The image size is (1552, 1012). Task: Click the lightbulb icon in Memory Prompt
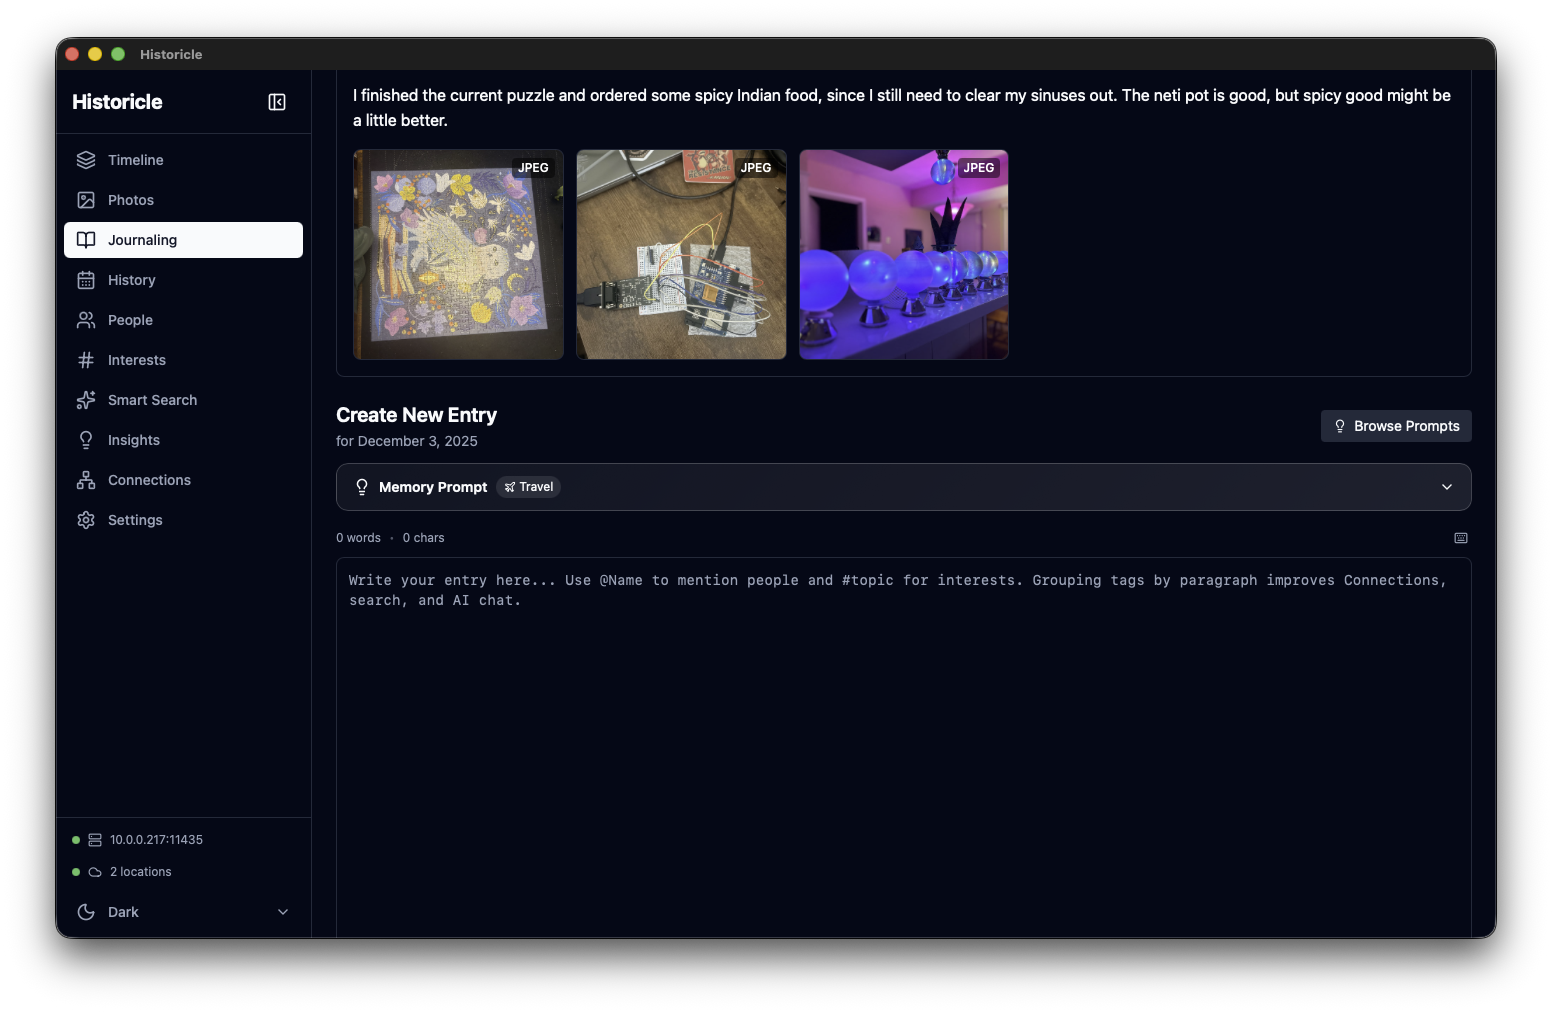[x=362, y=487]
